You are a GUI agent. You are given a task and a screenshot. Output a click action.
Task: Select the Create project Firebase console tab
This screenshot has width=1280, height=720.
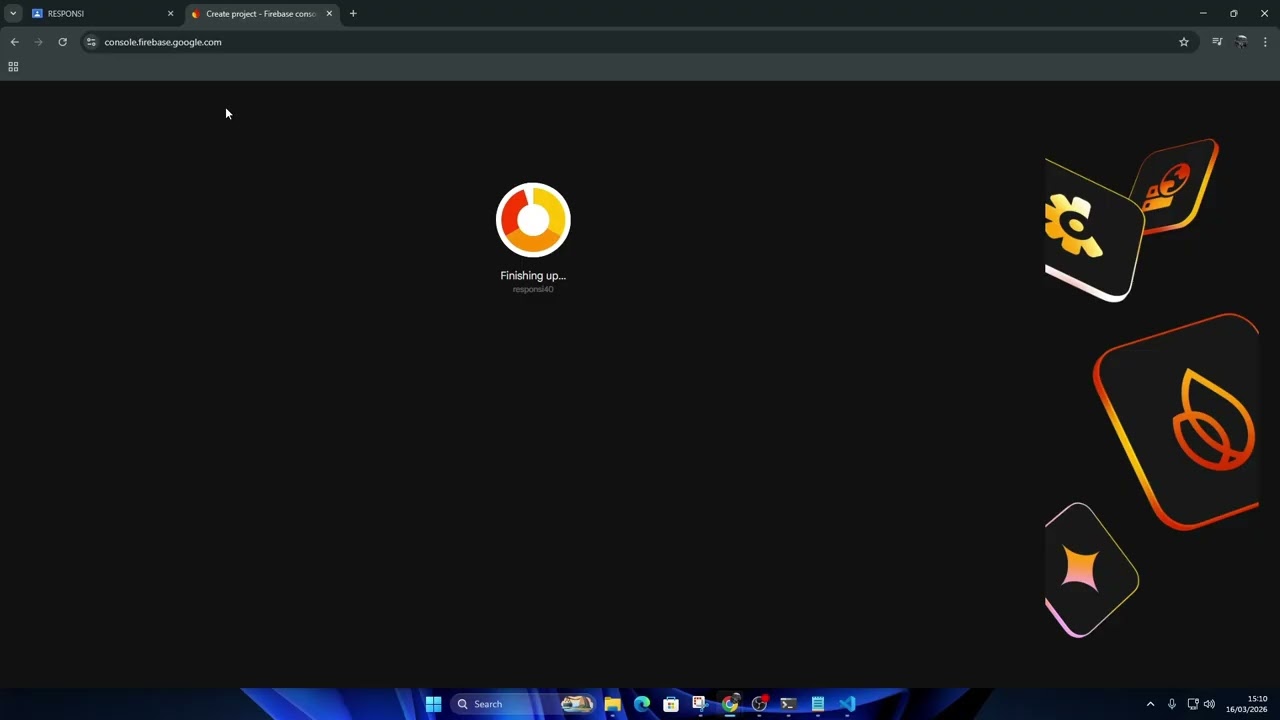[262, 14]
